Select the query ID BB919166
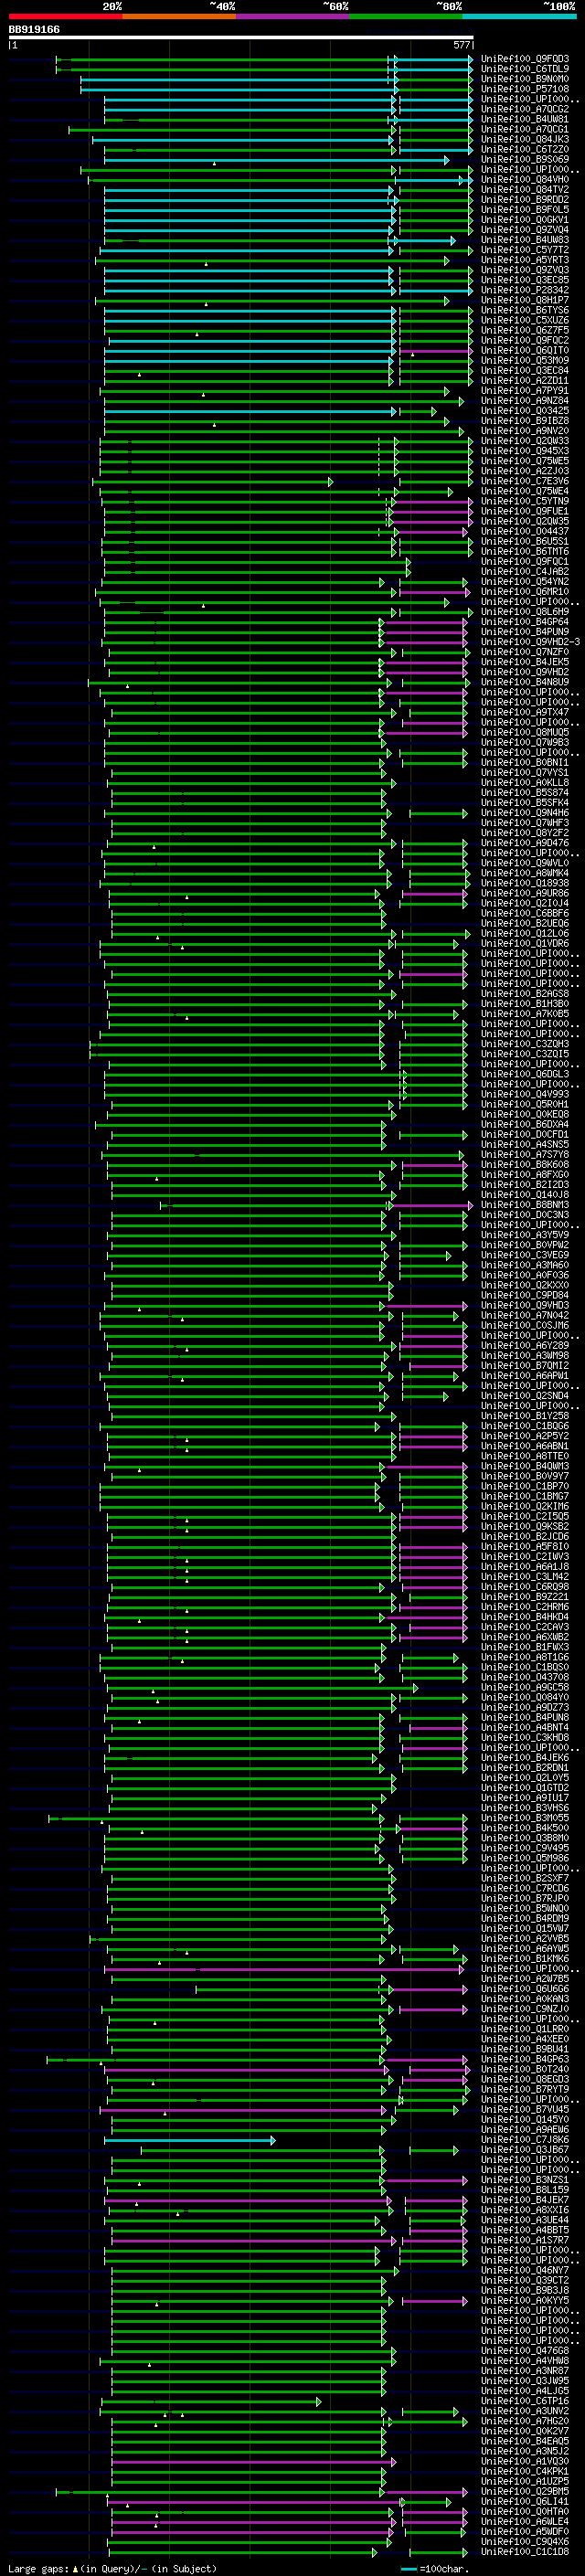Image resolution: width=585 pixels, height=2576 pixels. click(34, 30)
